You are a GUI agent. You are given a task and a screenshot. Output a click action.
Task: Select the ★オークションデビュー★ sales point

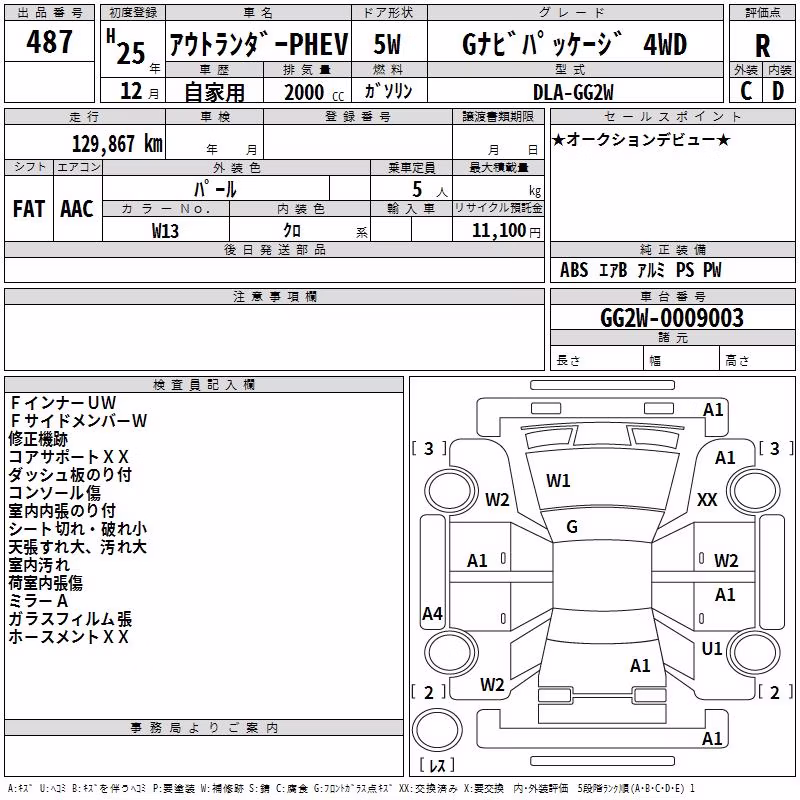pos(641,139)
